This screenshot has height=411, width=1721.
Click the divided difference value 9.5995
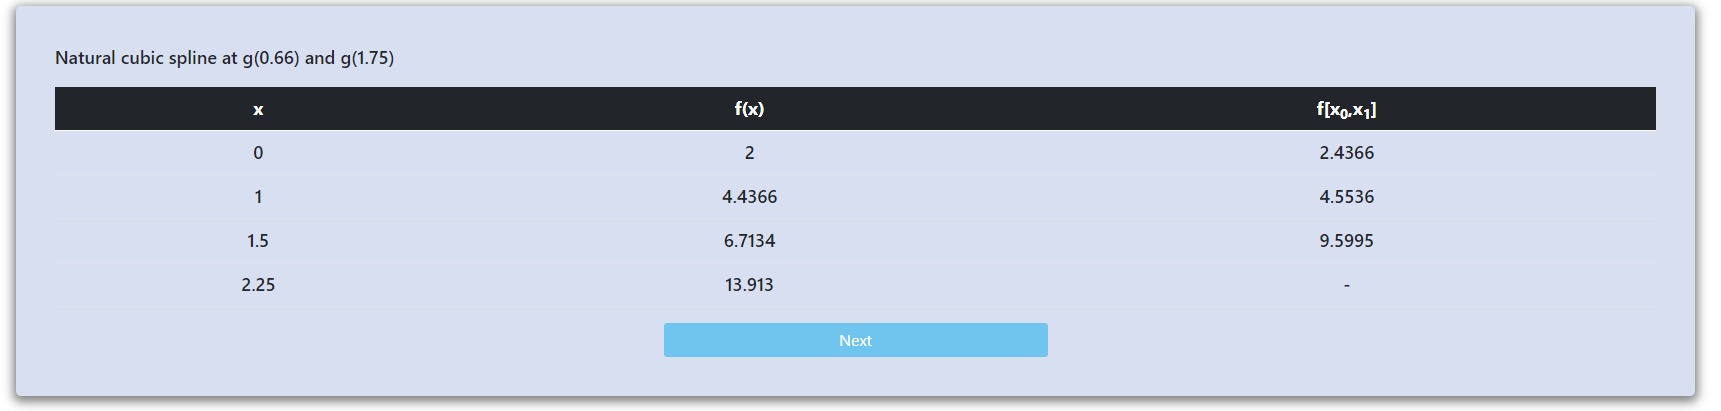click(1346, 241)
